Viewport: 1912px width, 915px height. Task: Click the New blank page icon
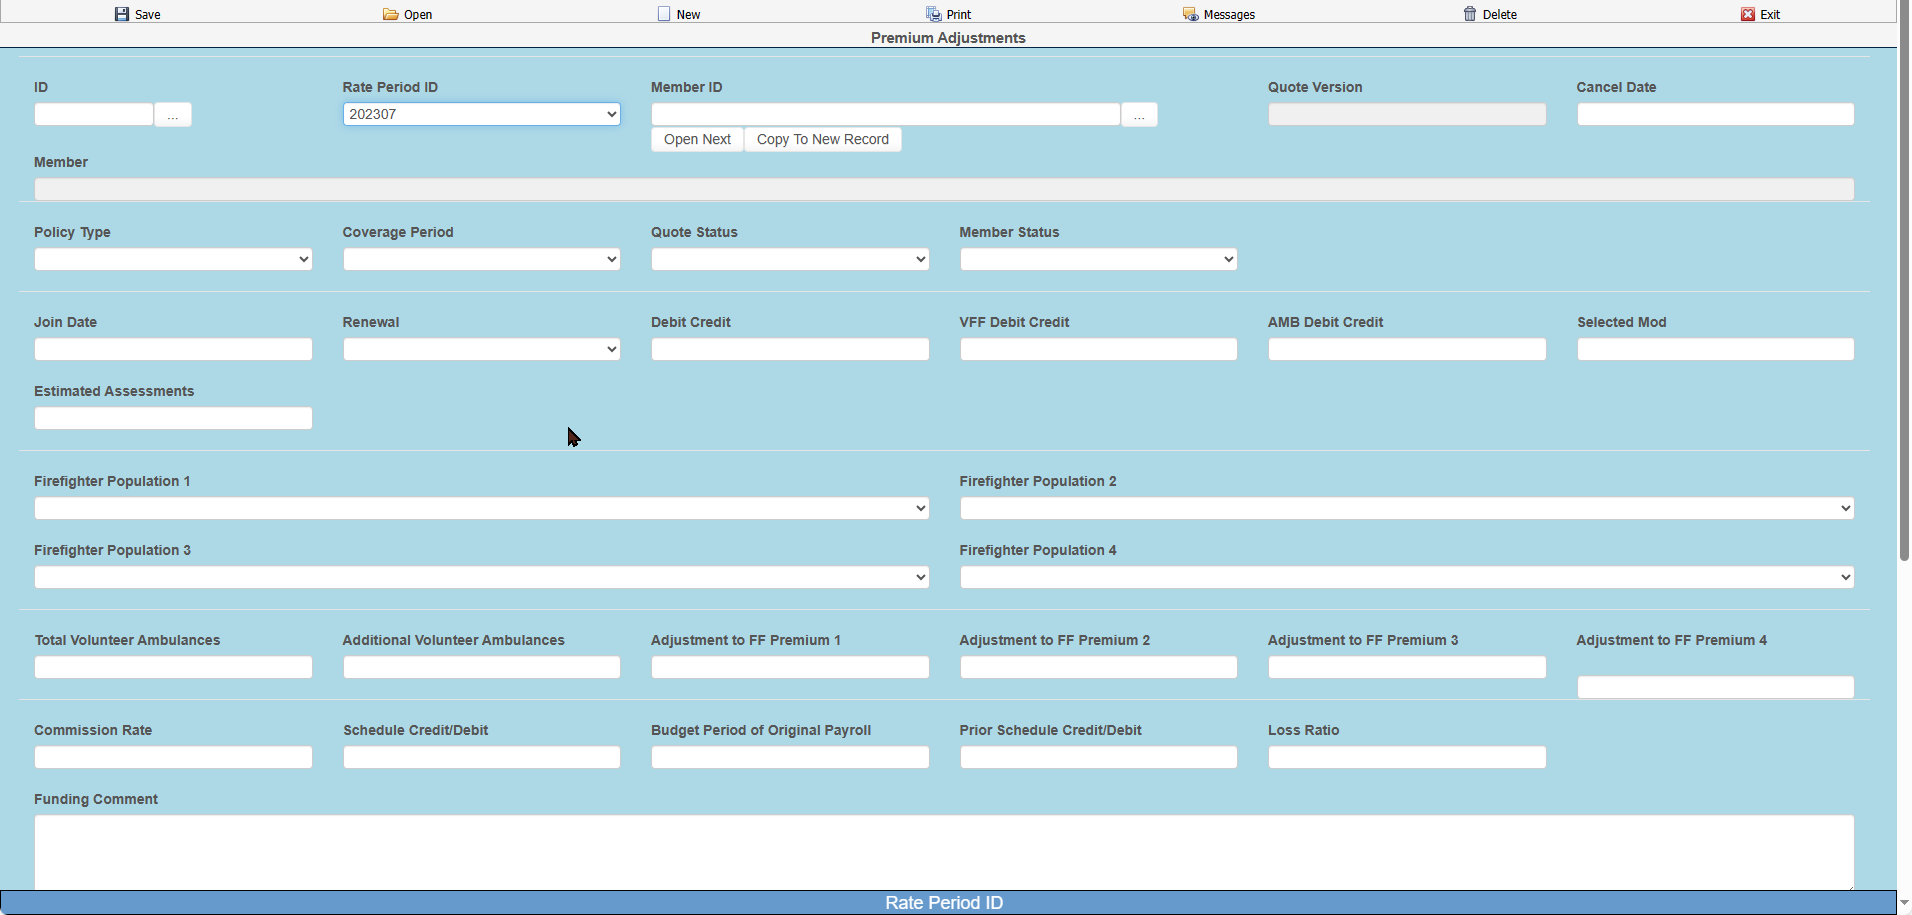pos(664,14)
